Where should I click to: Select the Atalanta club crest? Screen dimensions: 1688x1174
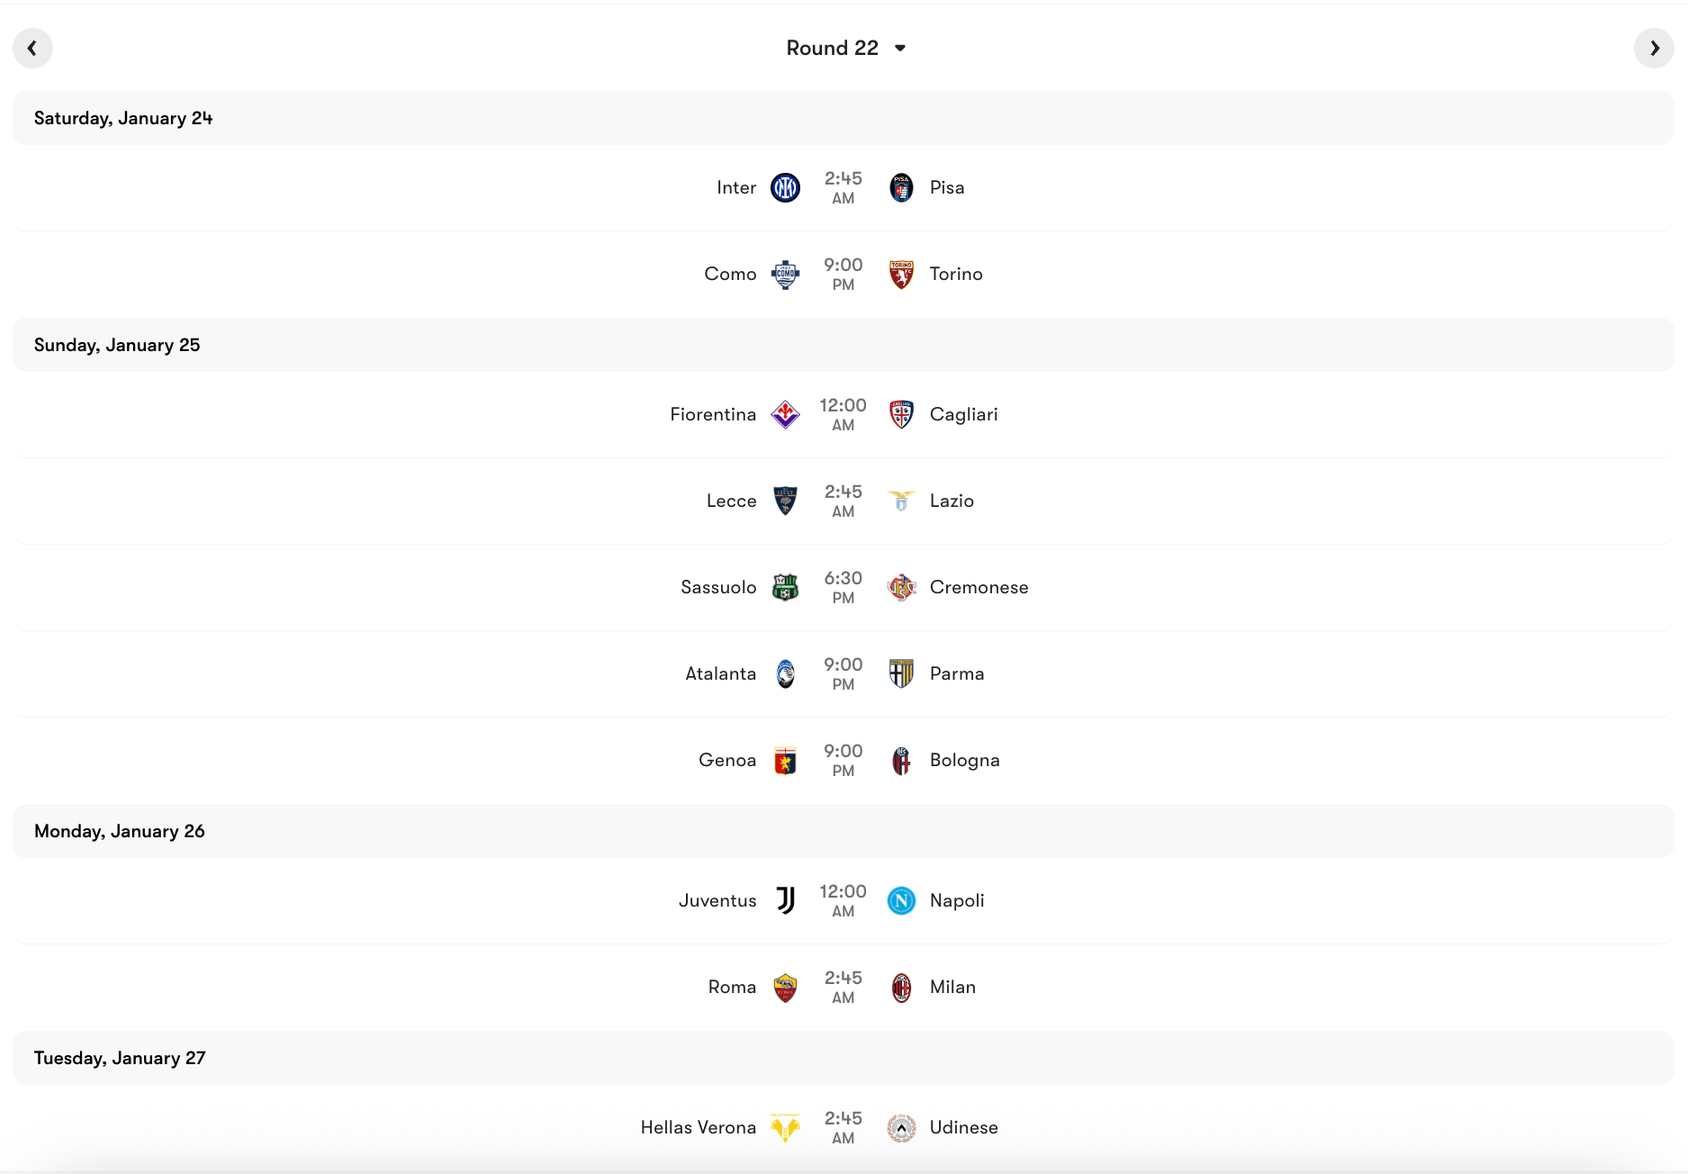(x=786, y=673)
